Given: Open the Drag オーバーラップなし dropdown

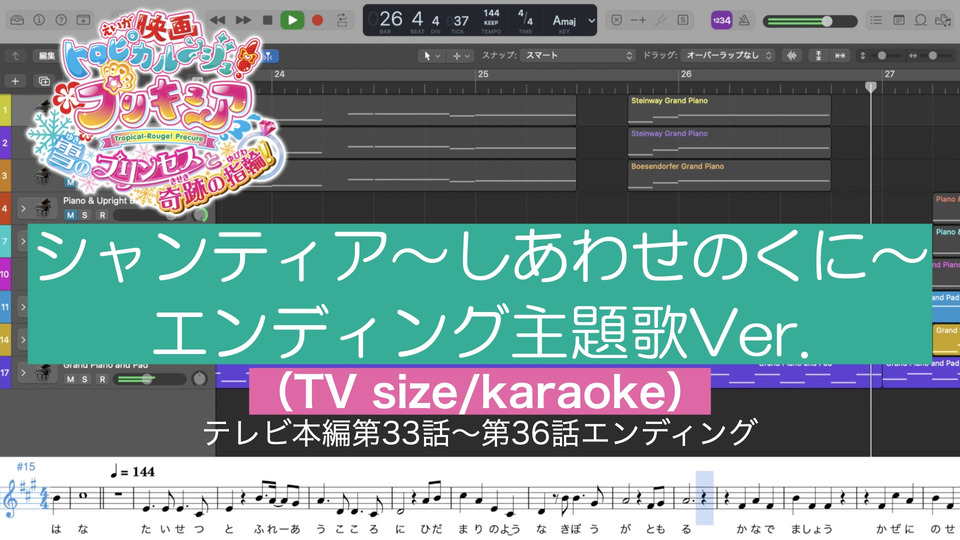Looking at the screenshot, I should (x=727, y=56).
